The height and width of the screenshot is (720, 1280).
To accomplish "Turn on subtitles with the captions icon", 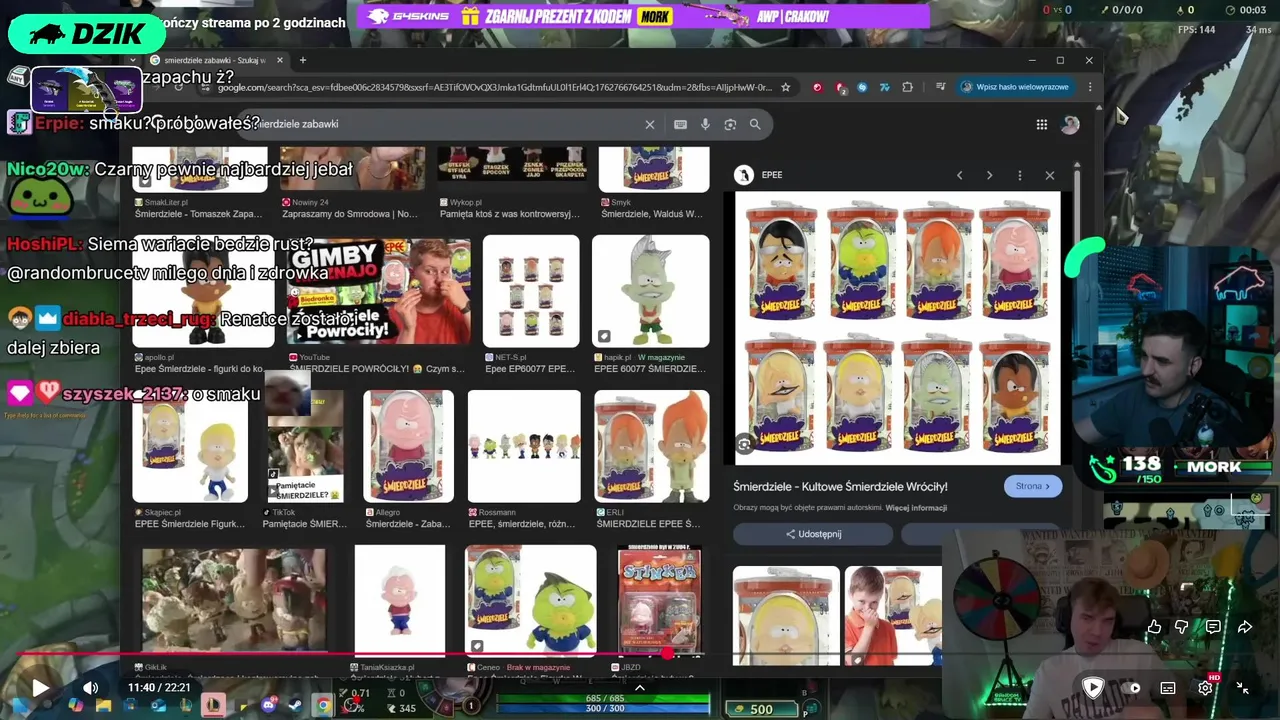I will tap(1168, 688).
